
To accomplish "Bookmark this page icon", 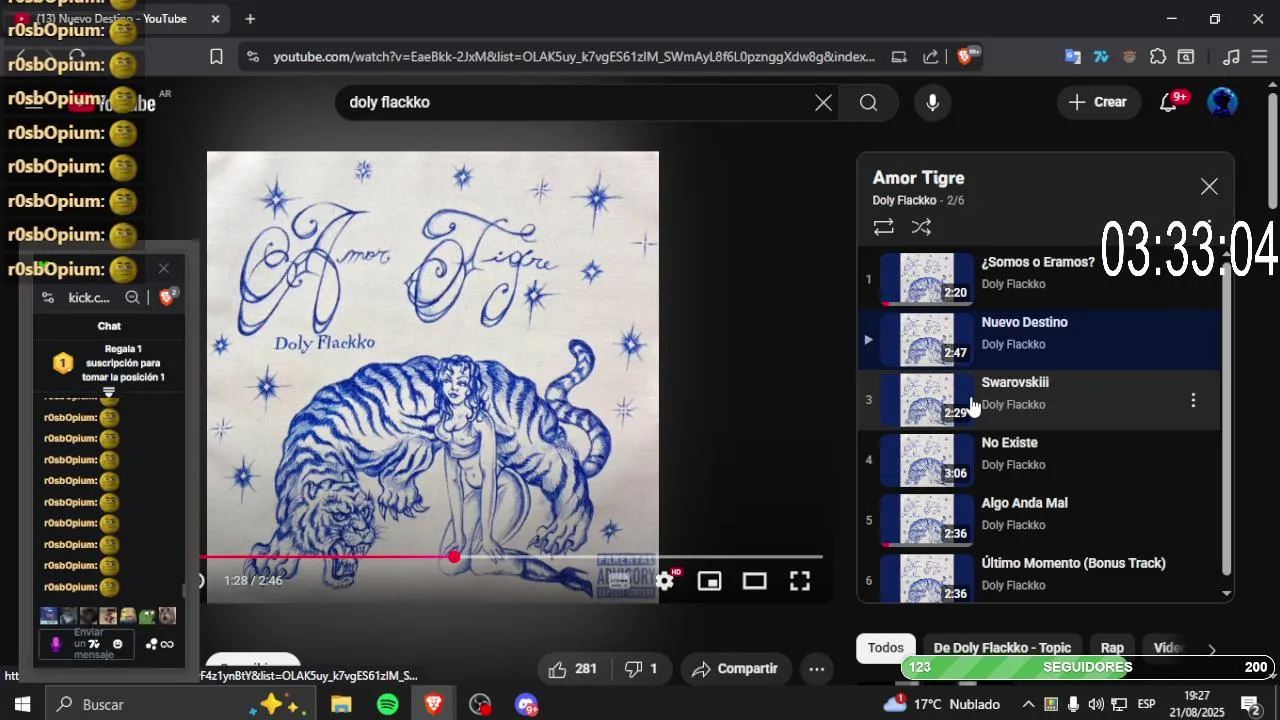I will 216,57.
